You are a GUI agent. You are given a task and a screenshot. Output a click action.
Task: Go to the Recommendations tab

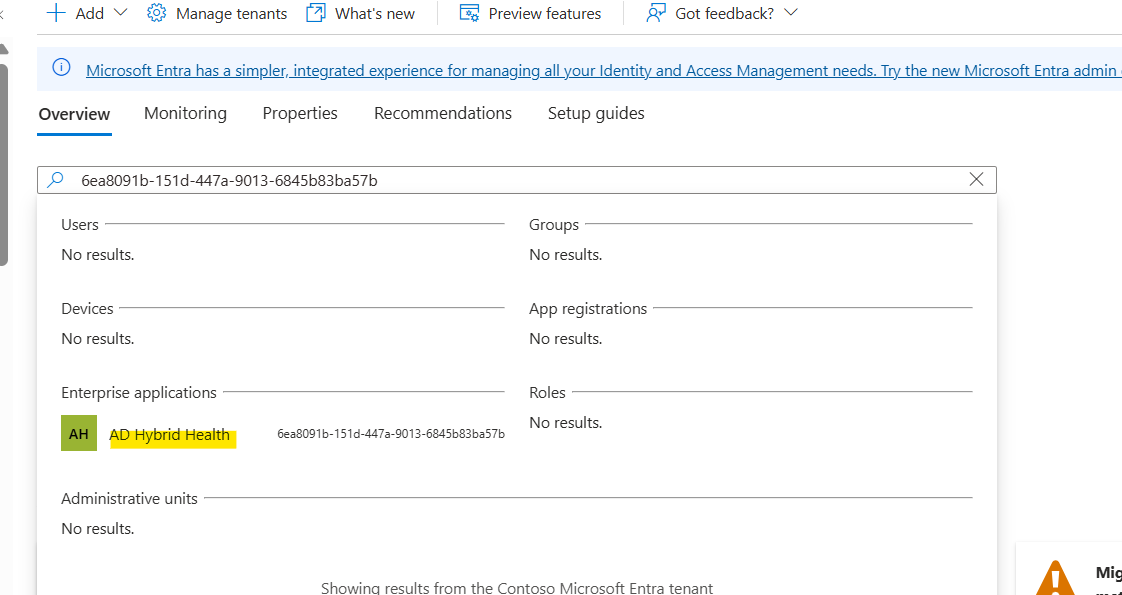point(442,114)
